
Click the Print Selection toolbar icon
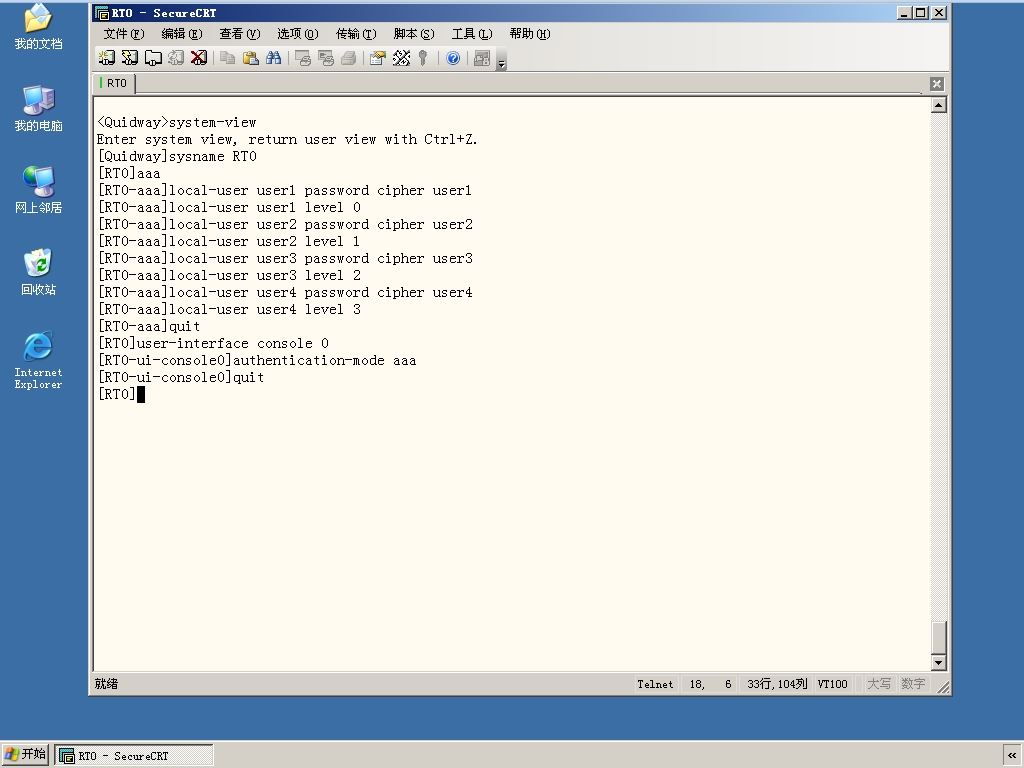[x=325, y=58]
